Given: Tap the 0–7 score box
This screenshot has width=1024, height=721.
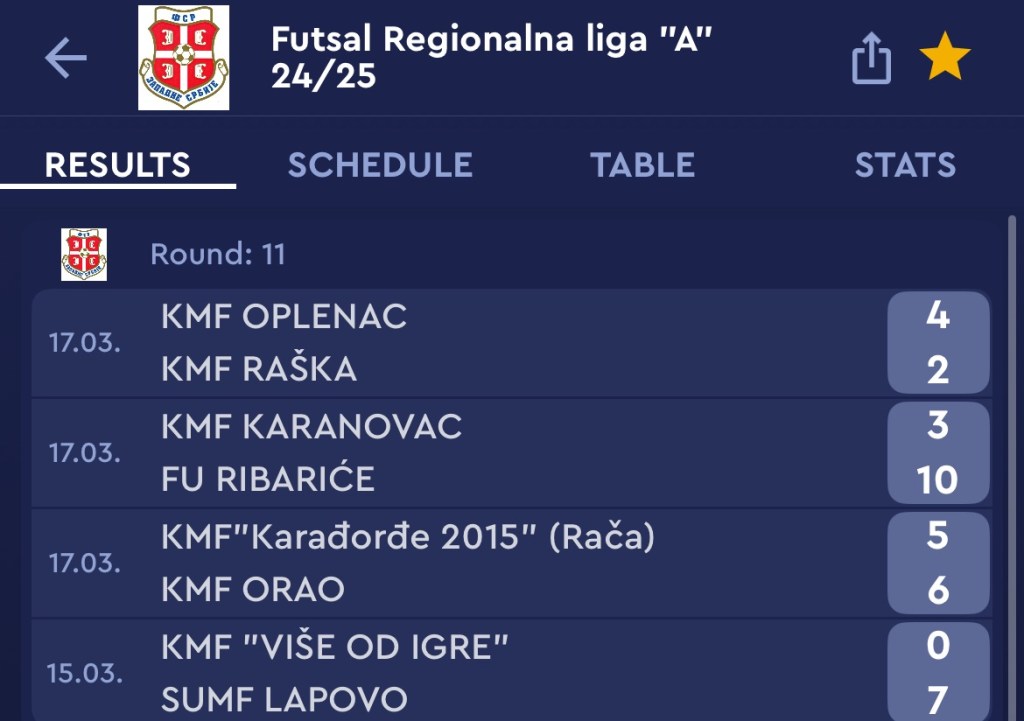Looking at the screenshot, I should [x=937, y=672].
